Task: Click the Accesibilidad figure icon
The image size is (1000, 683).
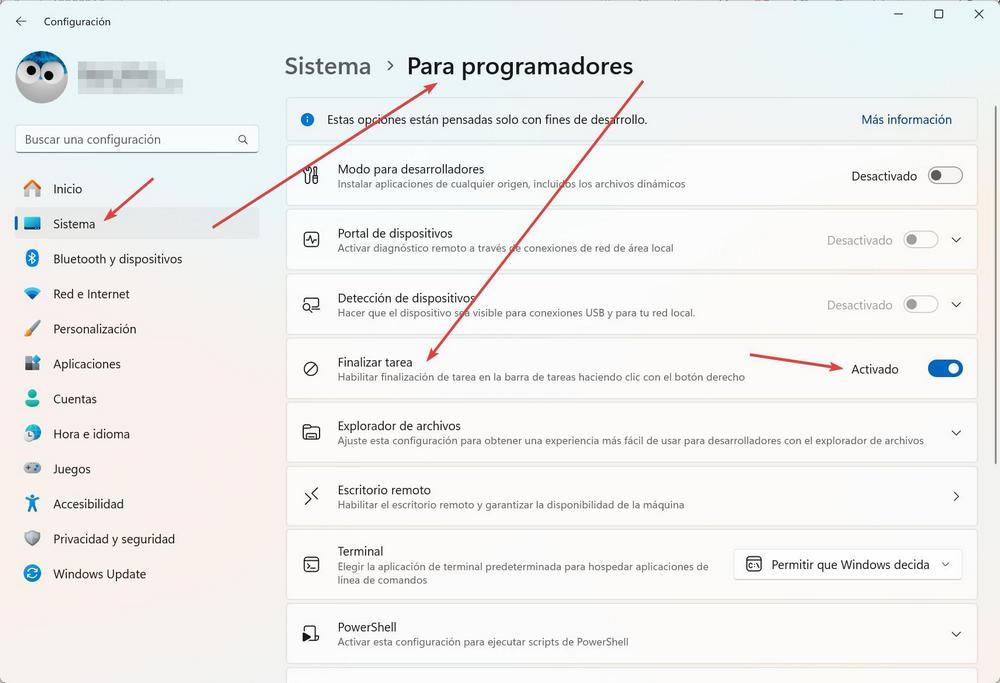Action: (32, 503)
